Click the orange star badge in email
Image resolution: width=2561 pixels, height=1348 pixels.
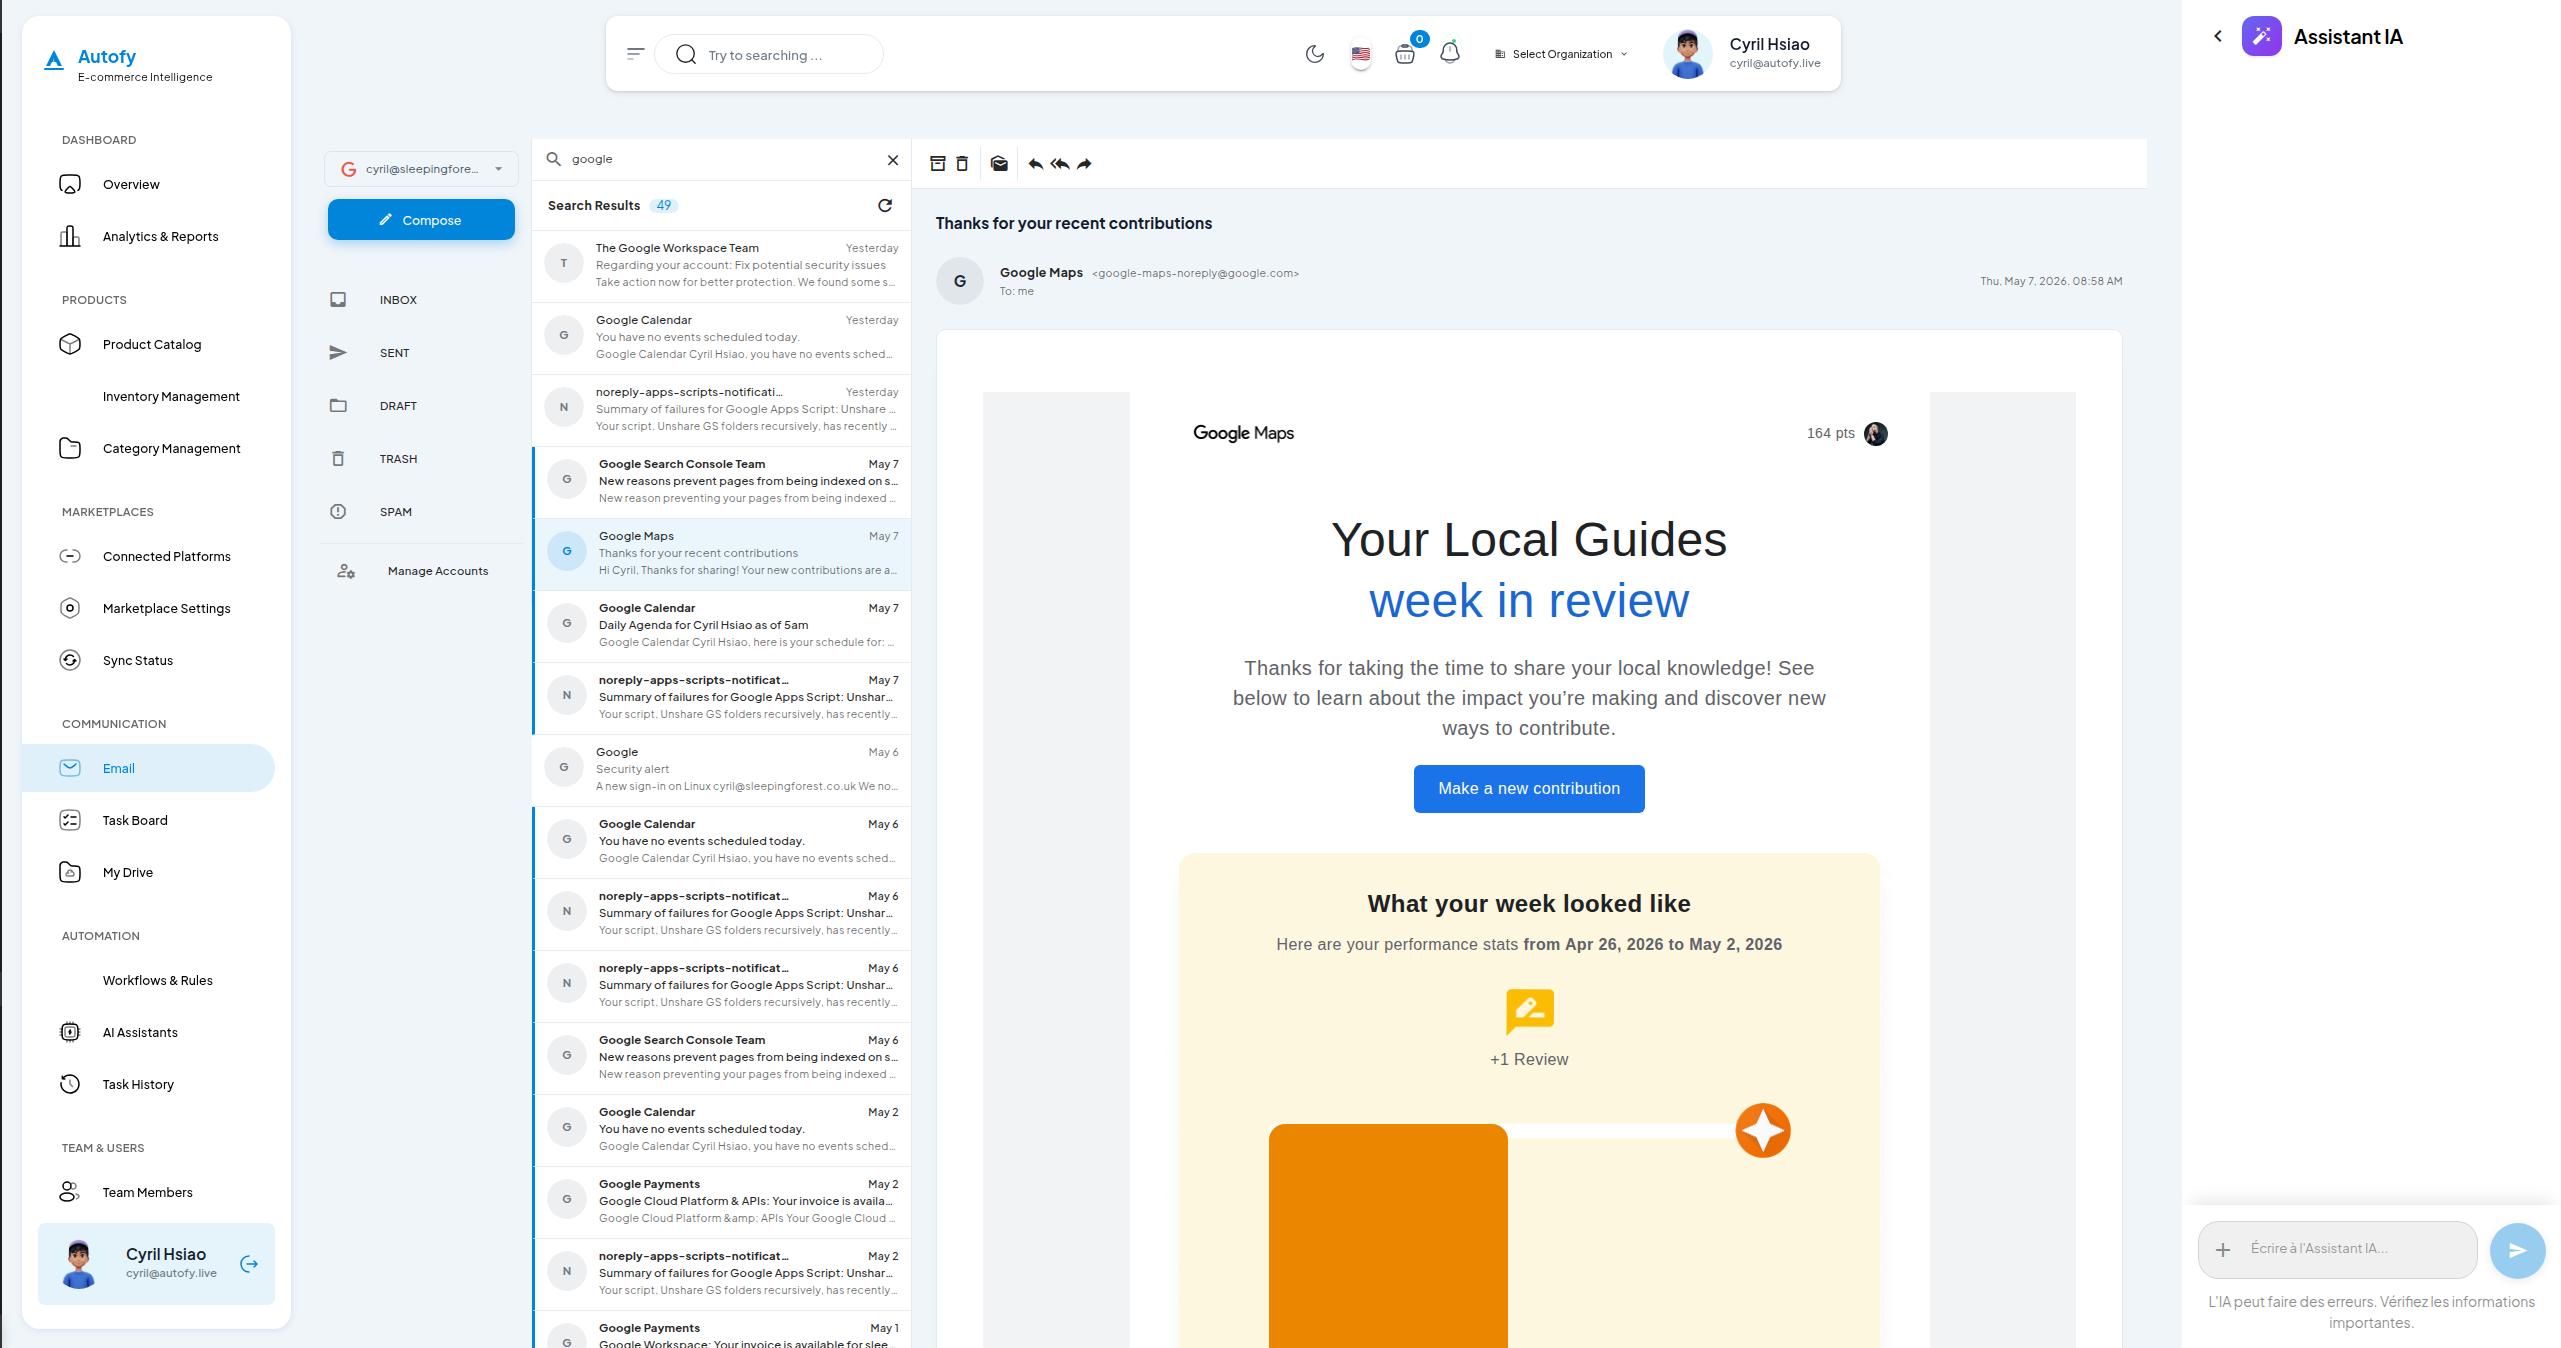(1762, 1131)
